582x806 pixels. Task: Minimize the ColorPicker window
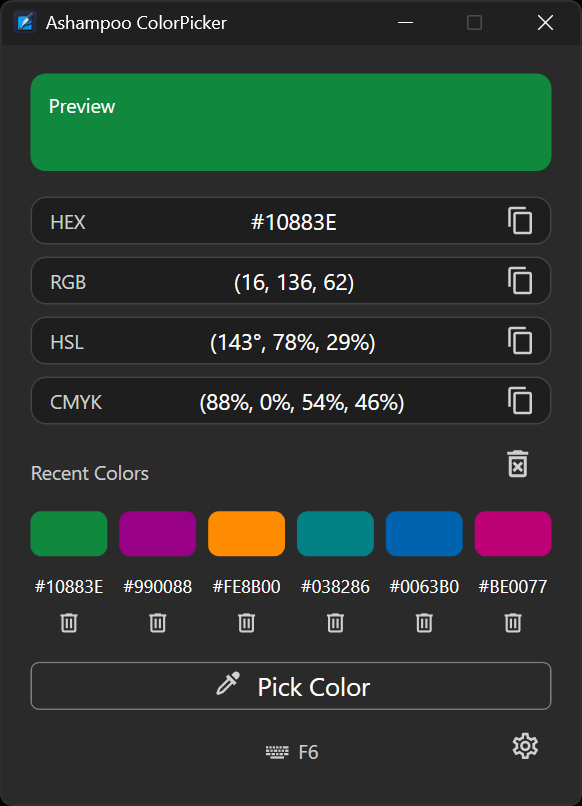coord(406,23)
